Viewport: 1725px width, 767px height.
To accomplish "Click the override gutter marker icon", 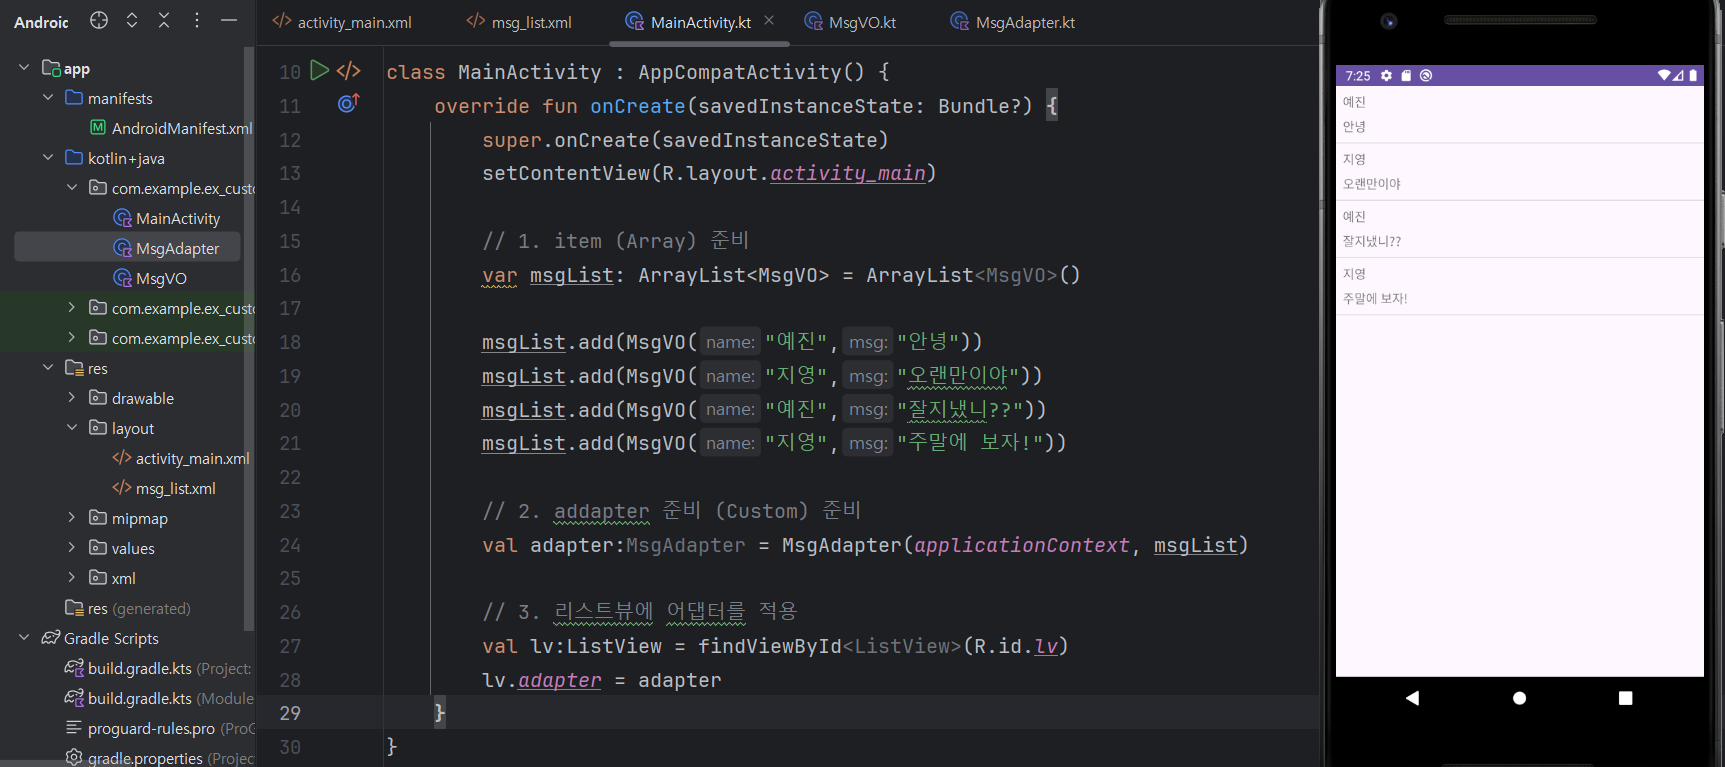I will [x=348, y=103].
